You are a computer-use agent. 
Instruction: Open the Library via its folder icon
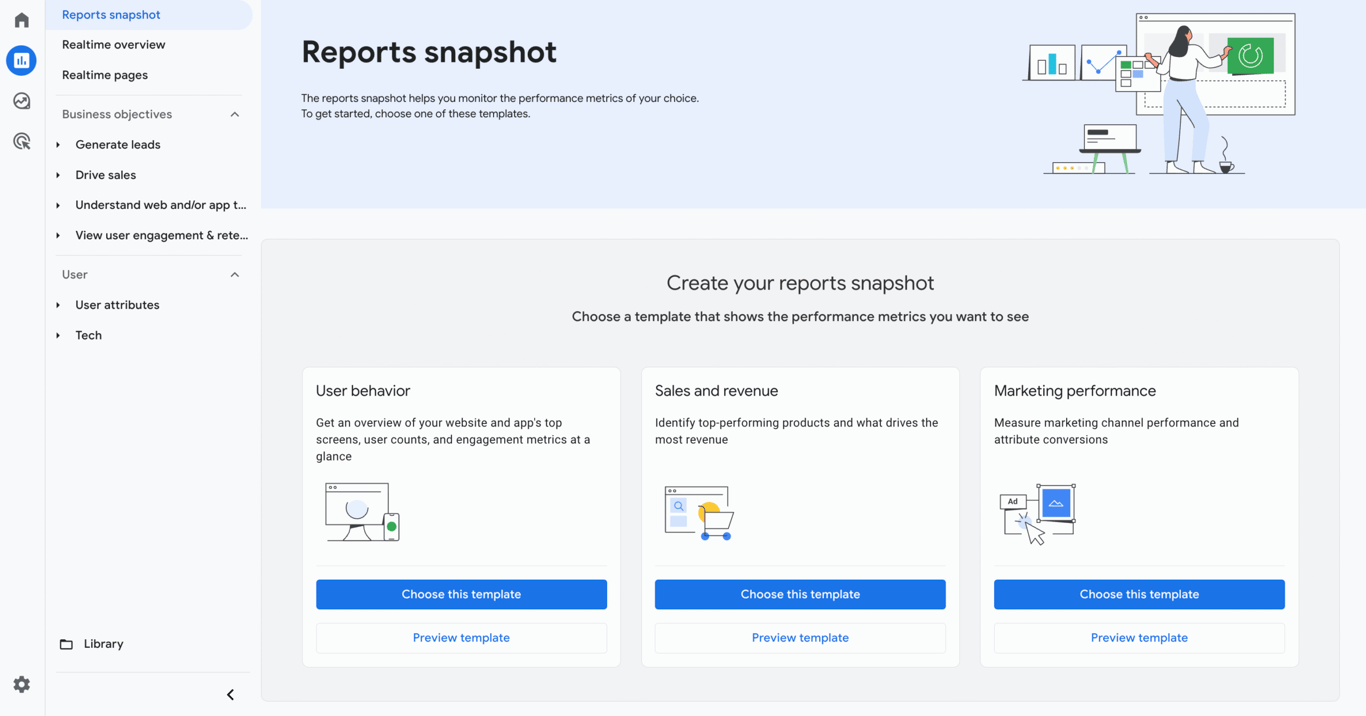click(x=65, y=643)
